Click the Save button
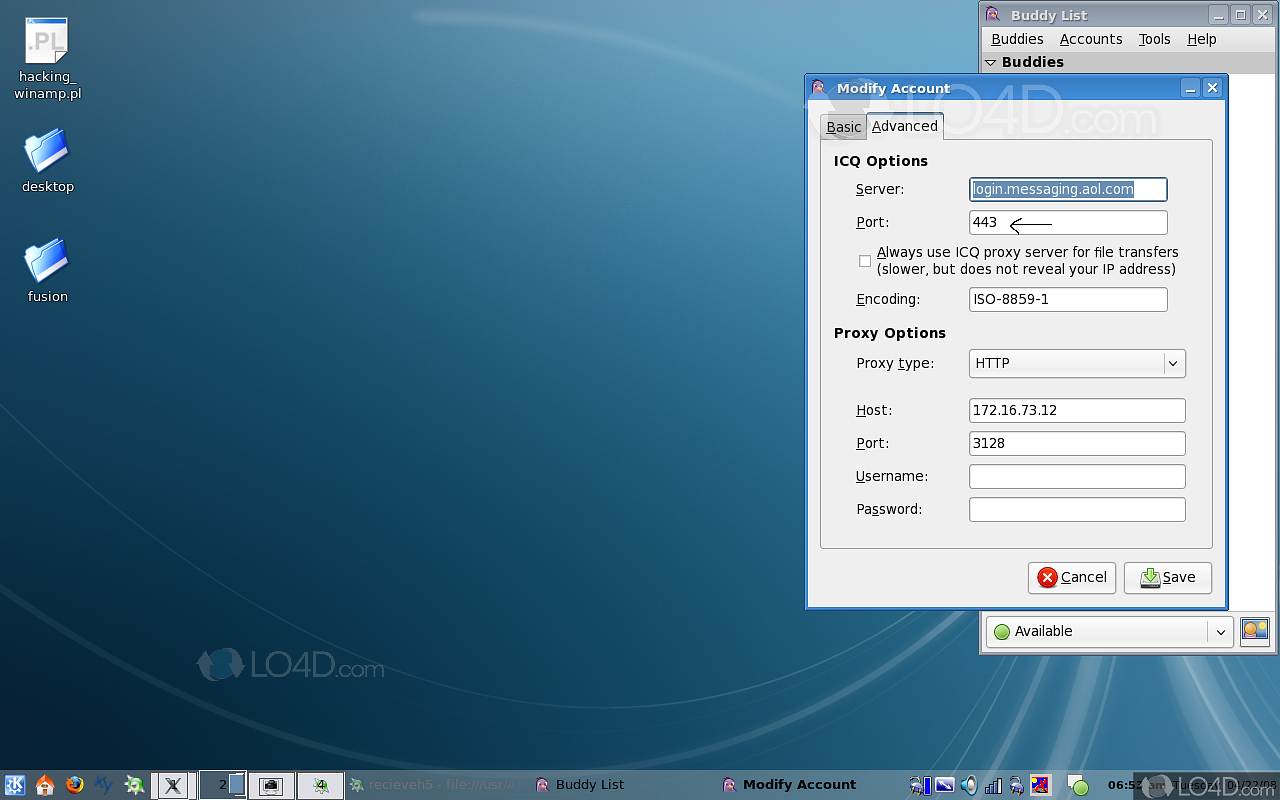Viewport: 1280px width, 800px height. [1168, 577]
